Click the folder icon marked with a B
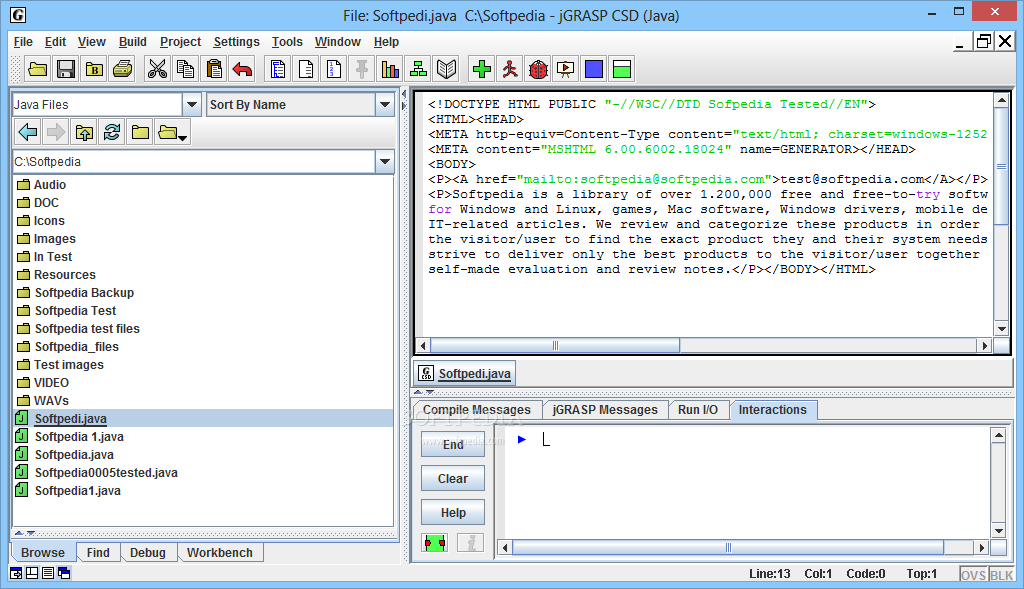Viewport: 1024px width, 589px height. (94, 69)
